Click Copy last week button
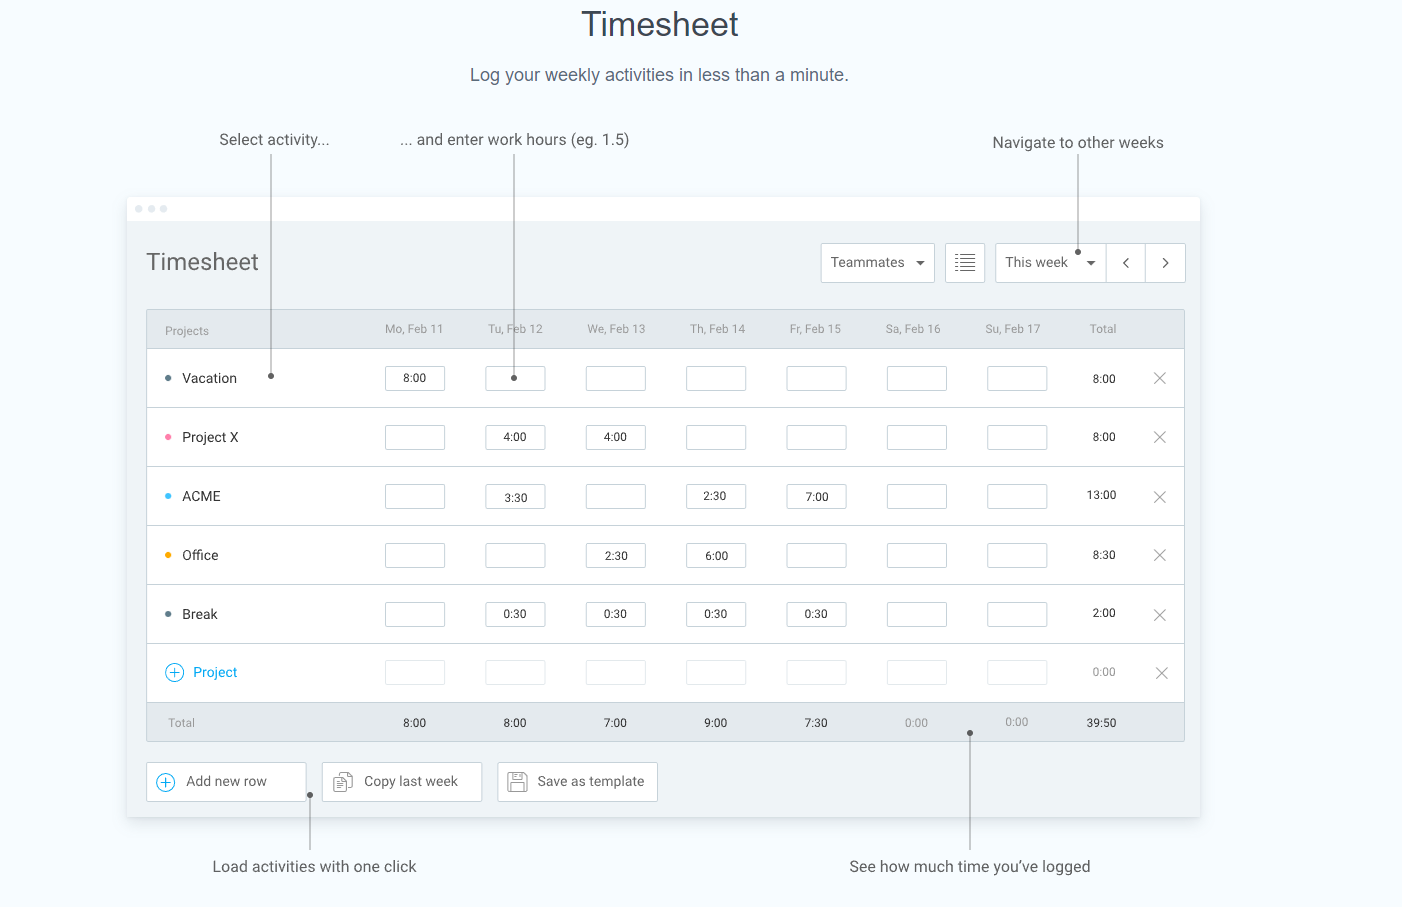Image resolution: width=1402 pixels, height=907 pixels. click(401, 782)
